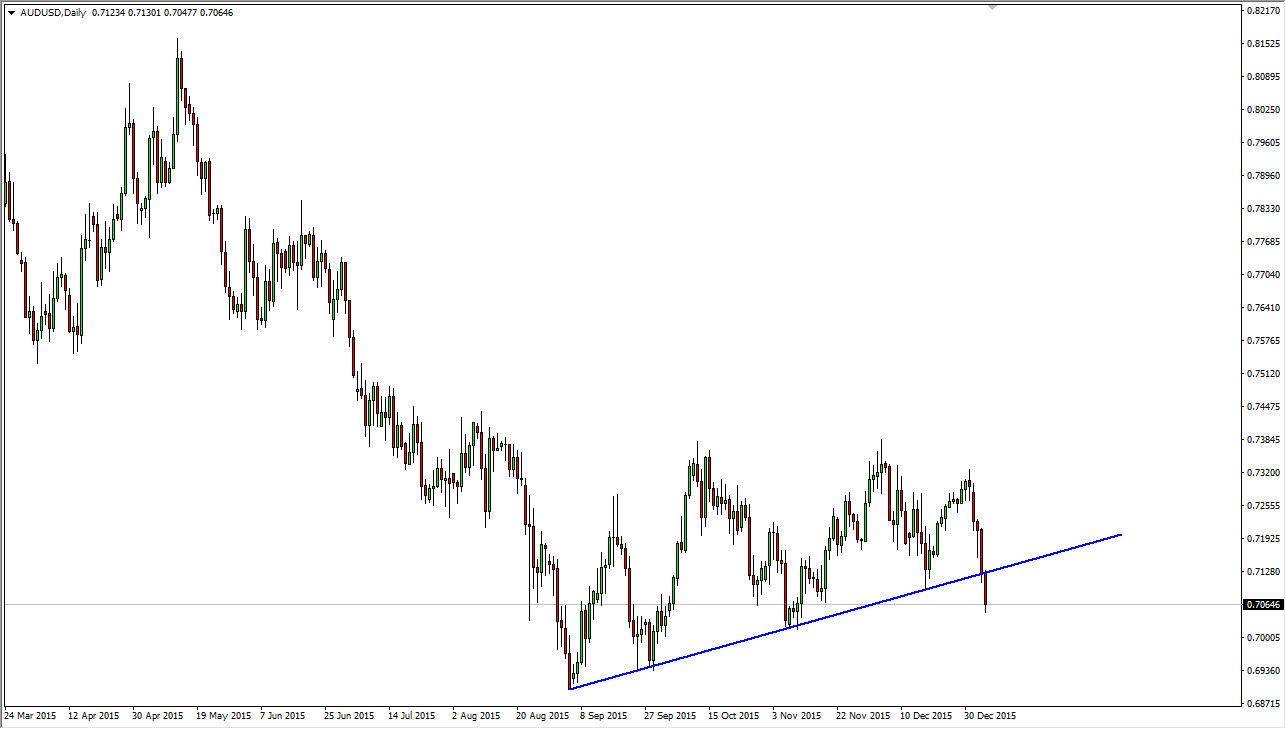Click price level 0.75120 on scale

[1264, 374]
